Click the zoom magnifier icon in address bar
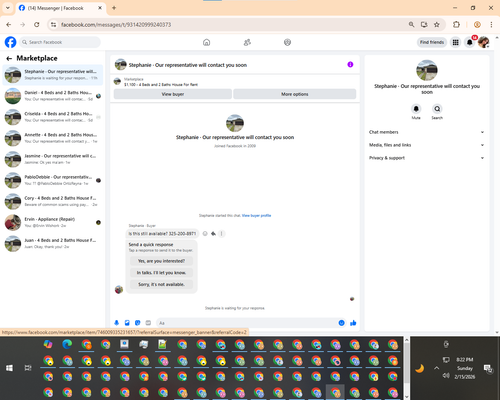 pyautogui.click(x=411, y=25)
